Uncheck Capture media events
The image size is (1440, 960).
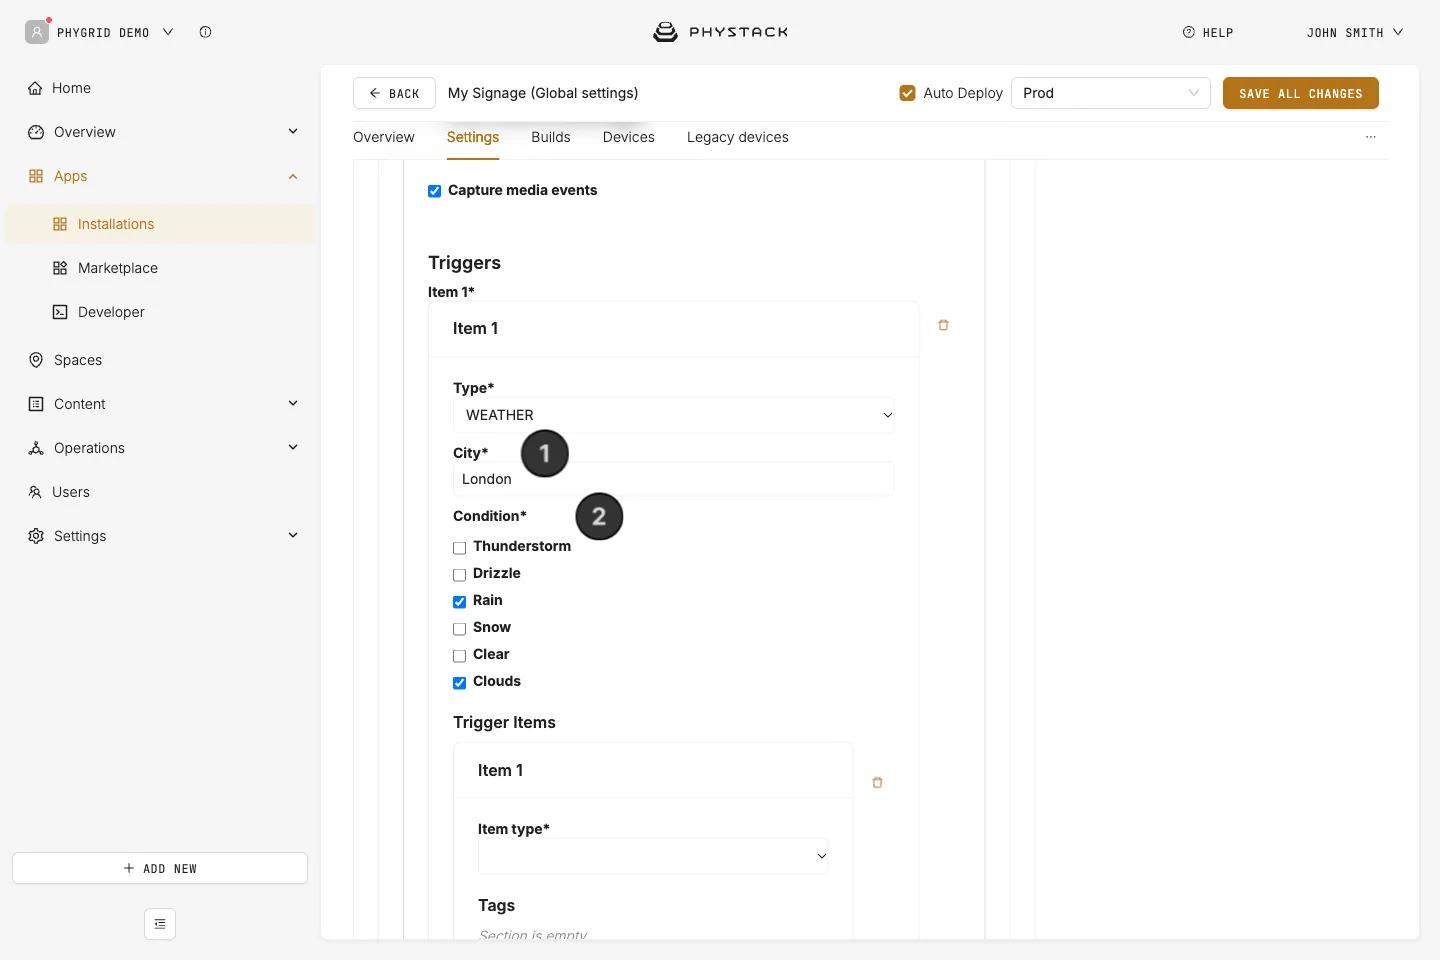point(435,191)
